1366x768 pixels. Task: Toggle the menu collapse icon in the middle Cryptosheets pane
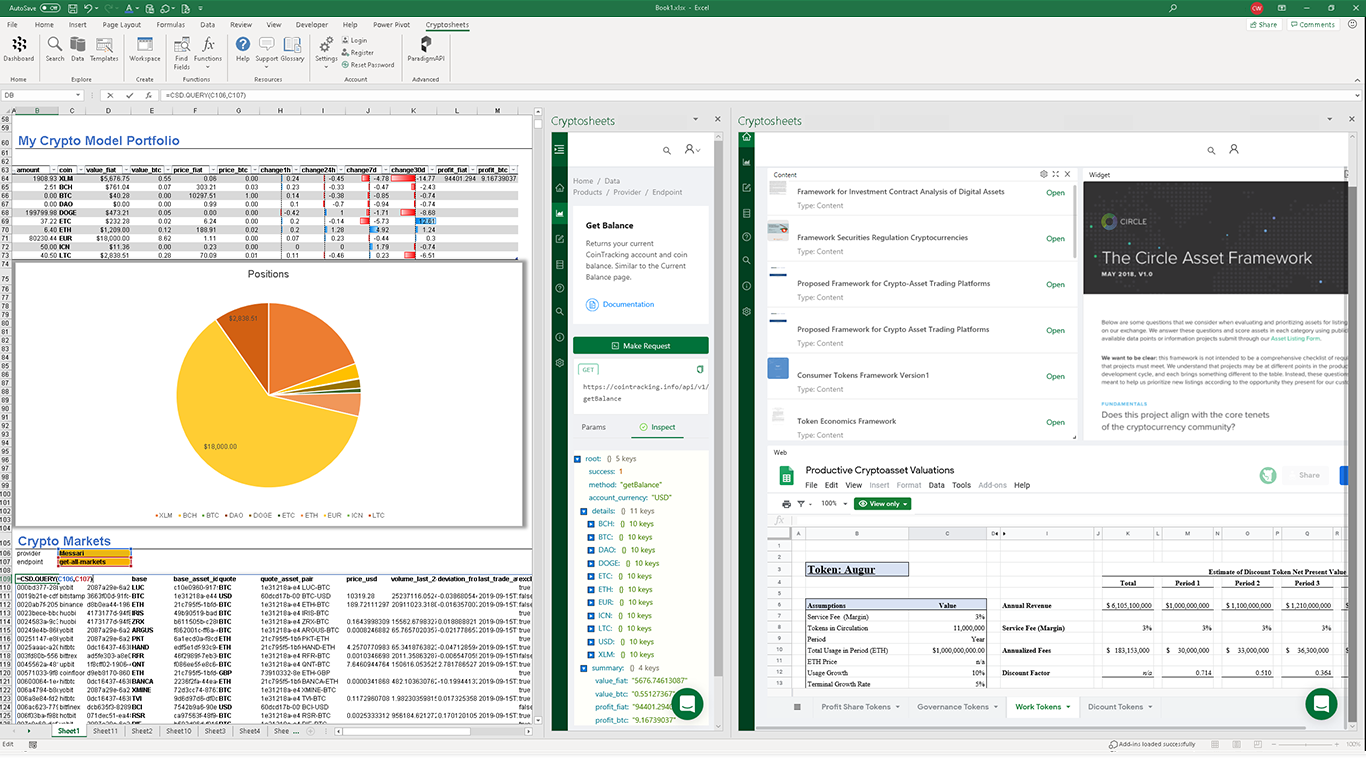pos(560,149)
